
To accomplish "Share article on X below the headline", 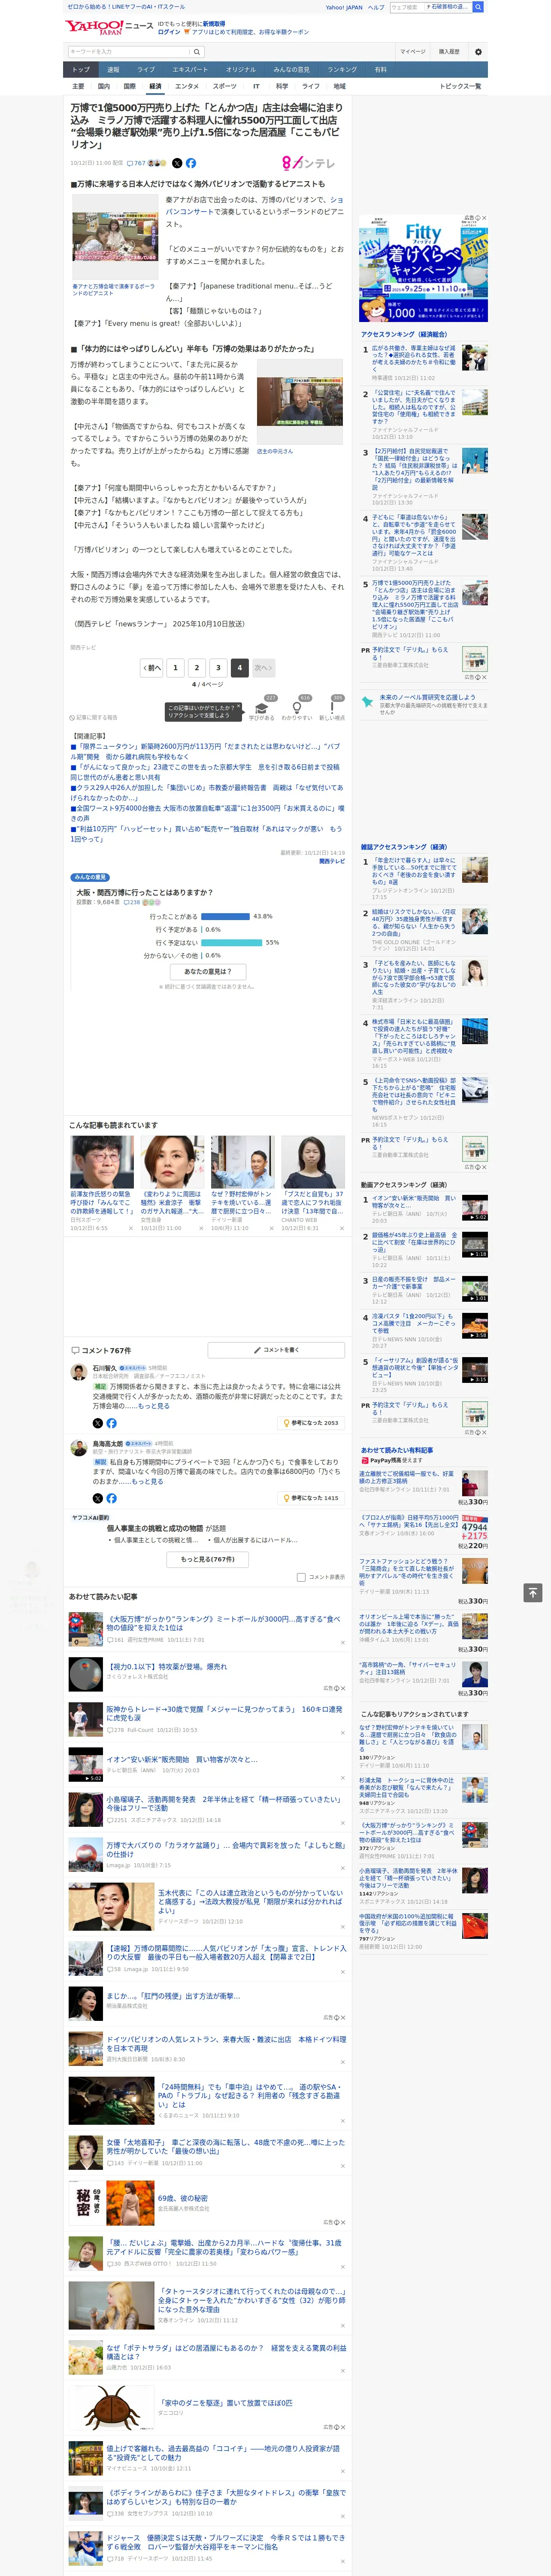I will pos(177,163).
